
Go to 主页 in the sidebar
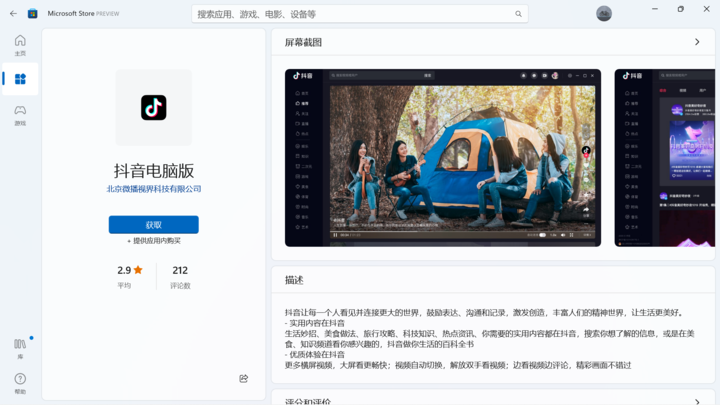tap(20, 45)
